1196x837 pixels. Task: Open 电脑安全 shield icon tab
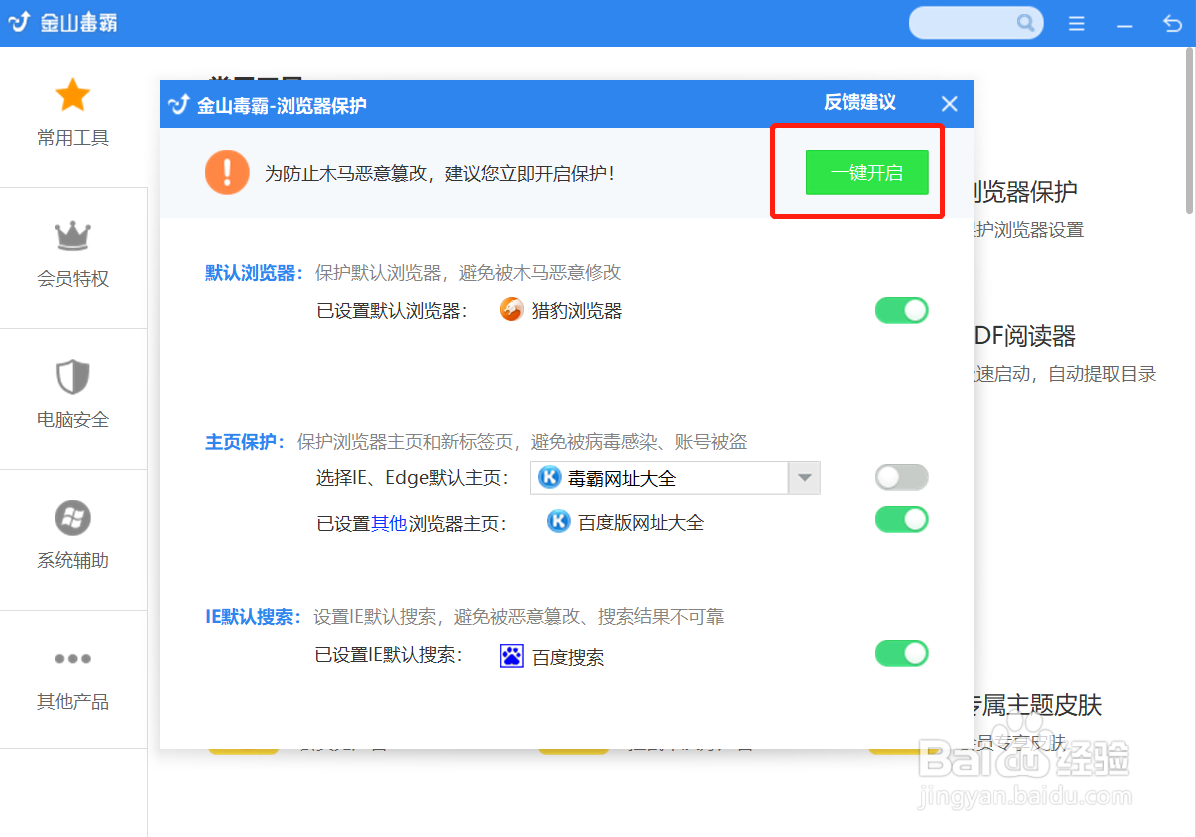[73, 376]
